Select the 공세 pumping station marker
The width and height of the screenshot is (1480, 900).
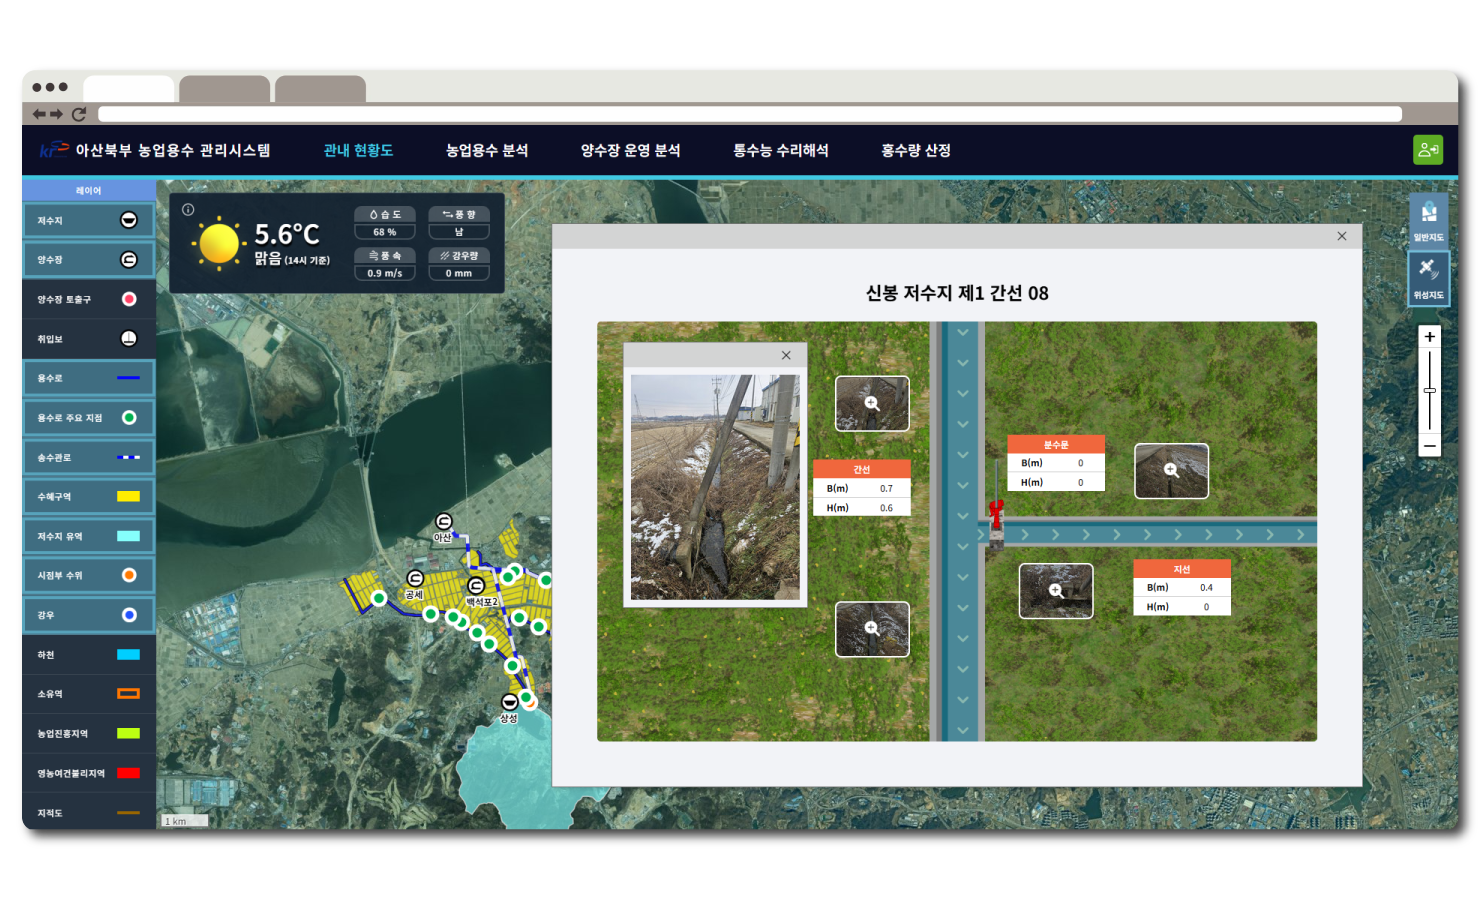point(415,579)
